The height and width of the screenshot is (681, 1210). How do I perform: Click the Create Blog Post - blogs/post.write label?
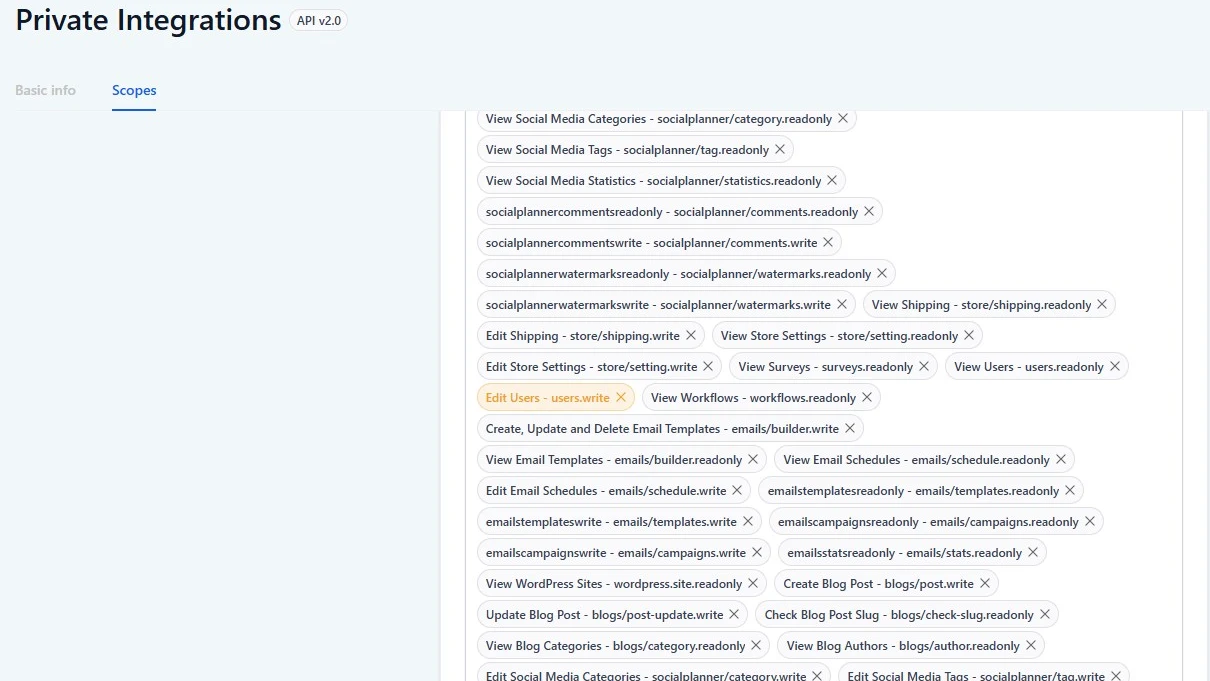(879, 584)
